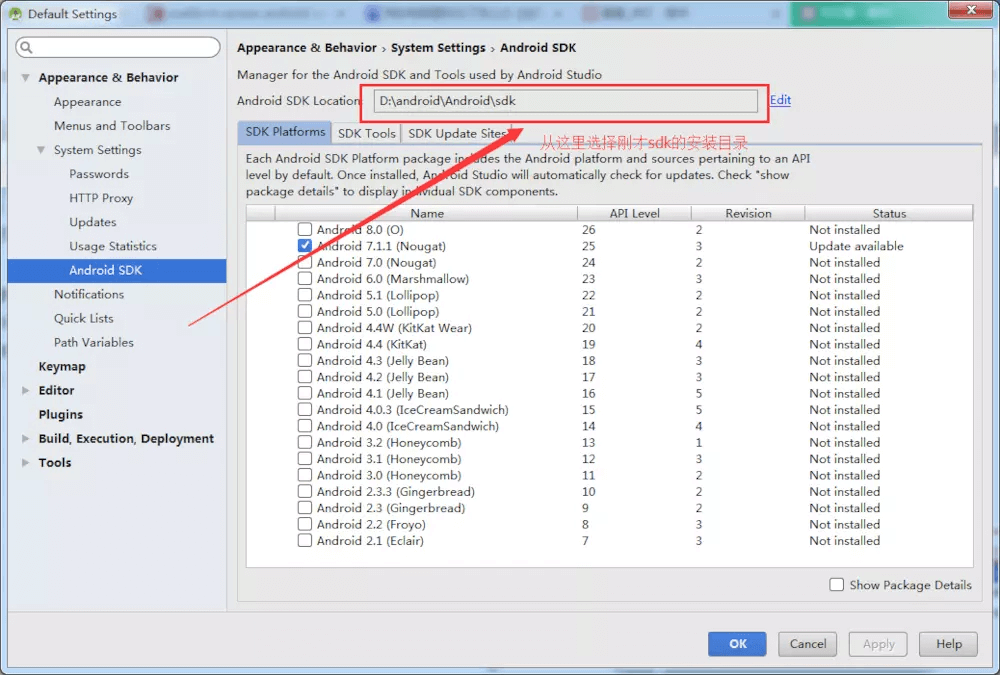Select the Android 4.4W (KitKat Wear) row
1000x675 pixels.
[x=610, y=328]
